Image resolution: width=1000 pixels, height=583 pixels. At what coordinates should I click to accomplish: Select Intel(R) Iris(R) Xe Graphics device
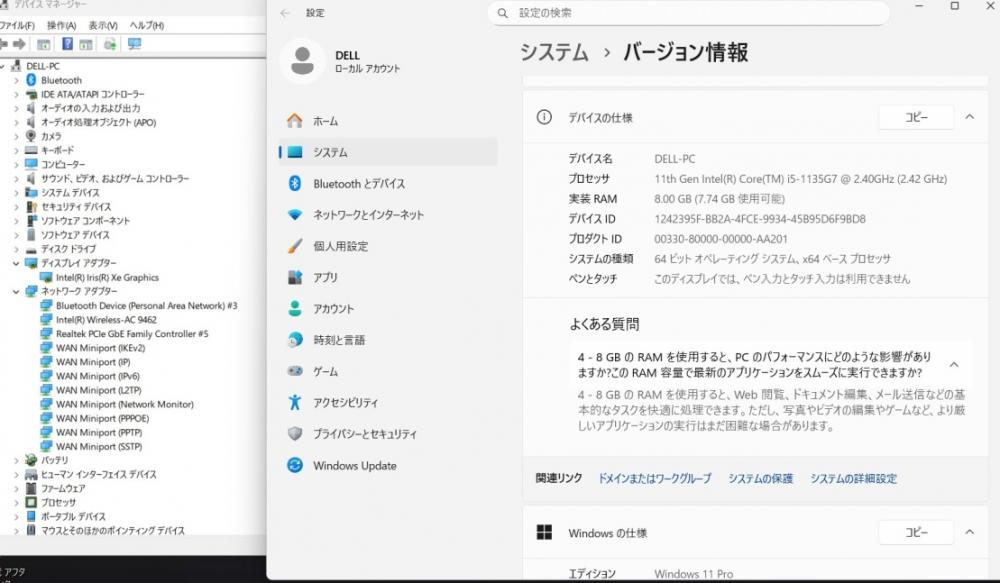pyautogui.click(x=107, y=277)
